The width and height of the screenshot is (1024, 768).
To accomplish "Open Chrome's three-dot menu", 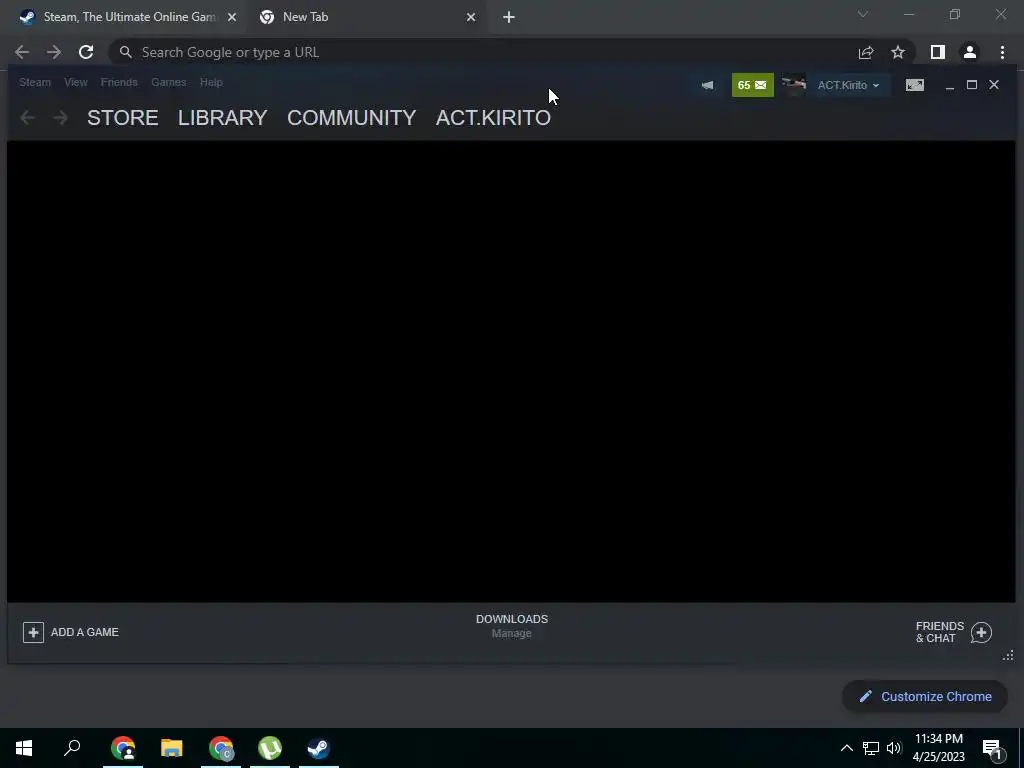I will (1002, 52).
